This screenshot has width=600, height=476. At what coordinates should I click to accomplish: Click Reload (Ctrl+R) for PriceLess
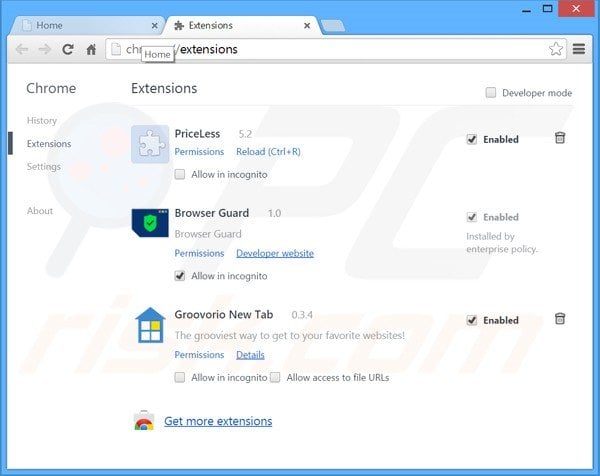coord(268,152)
